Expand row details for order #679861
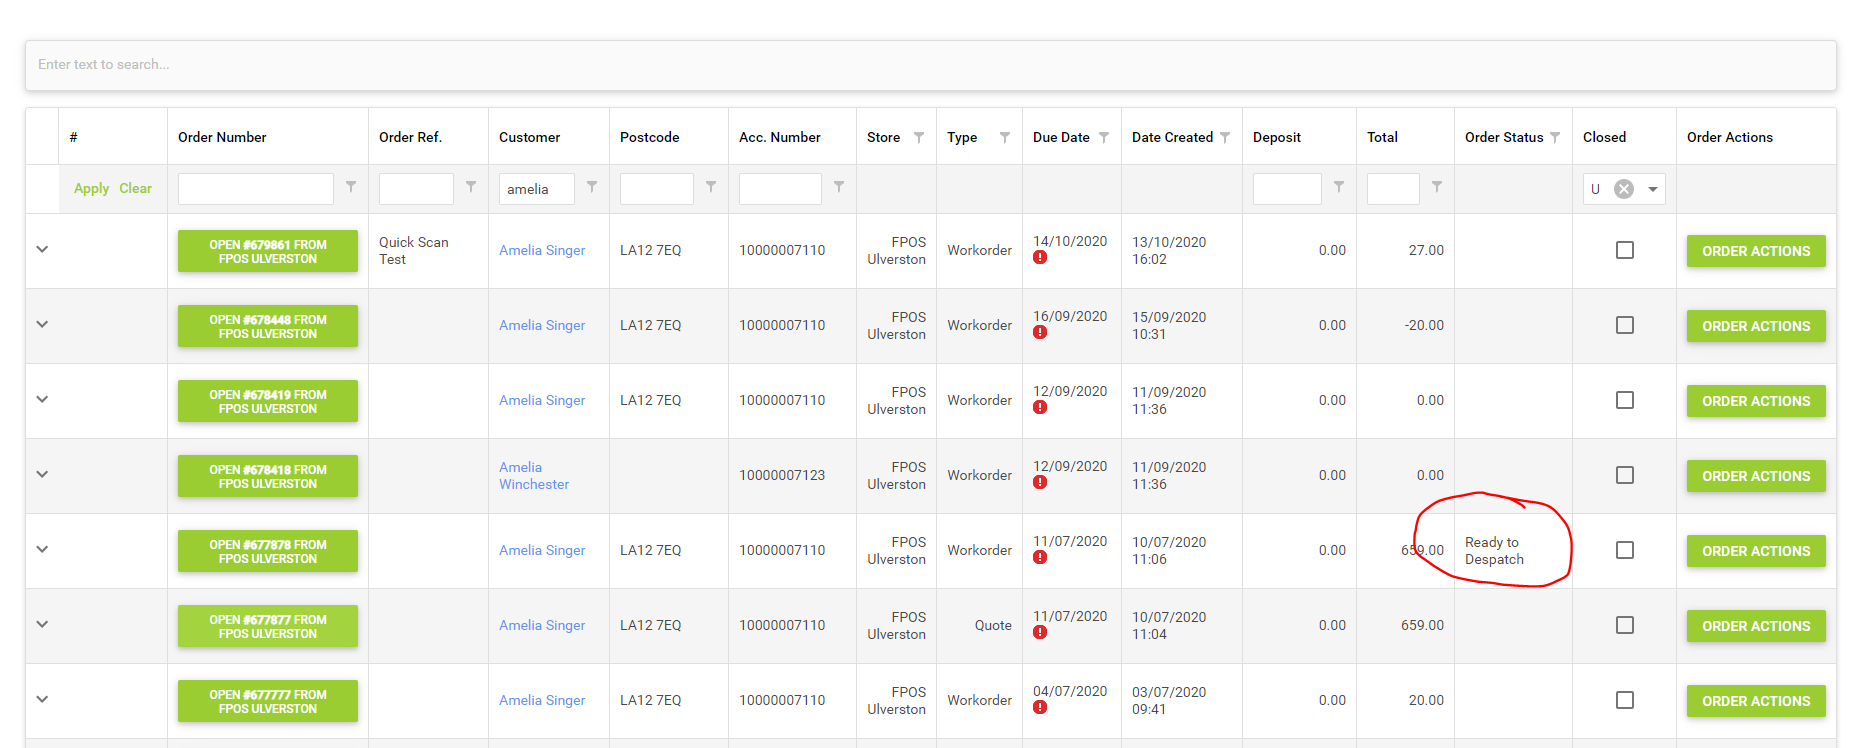Viewport: 1856px width, 748px height. point(42,249)
